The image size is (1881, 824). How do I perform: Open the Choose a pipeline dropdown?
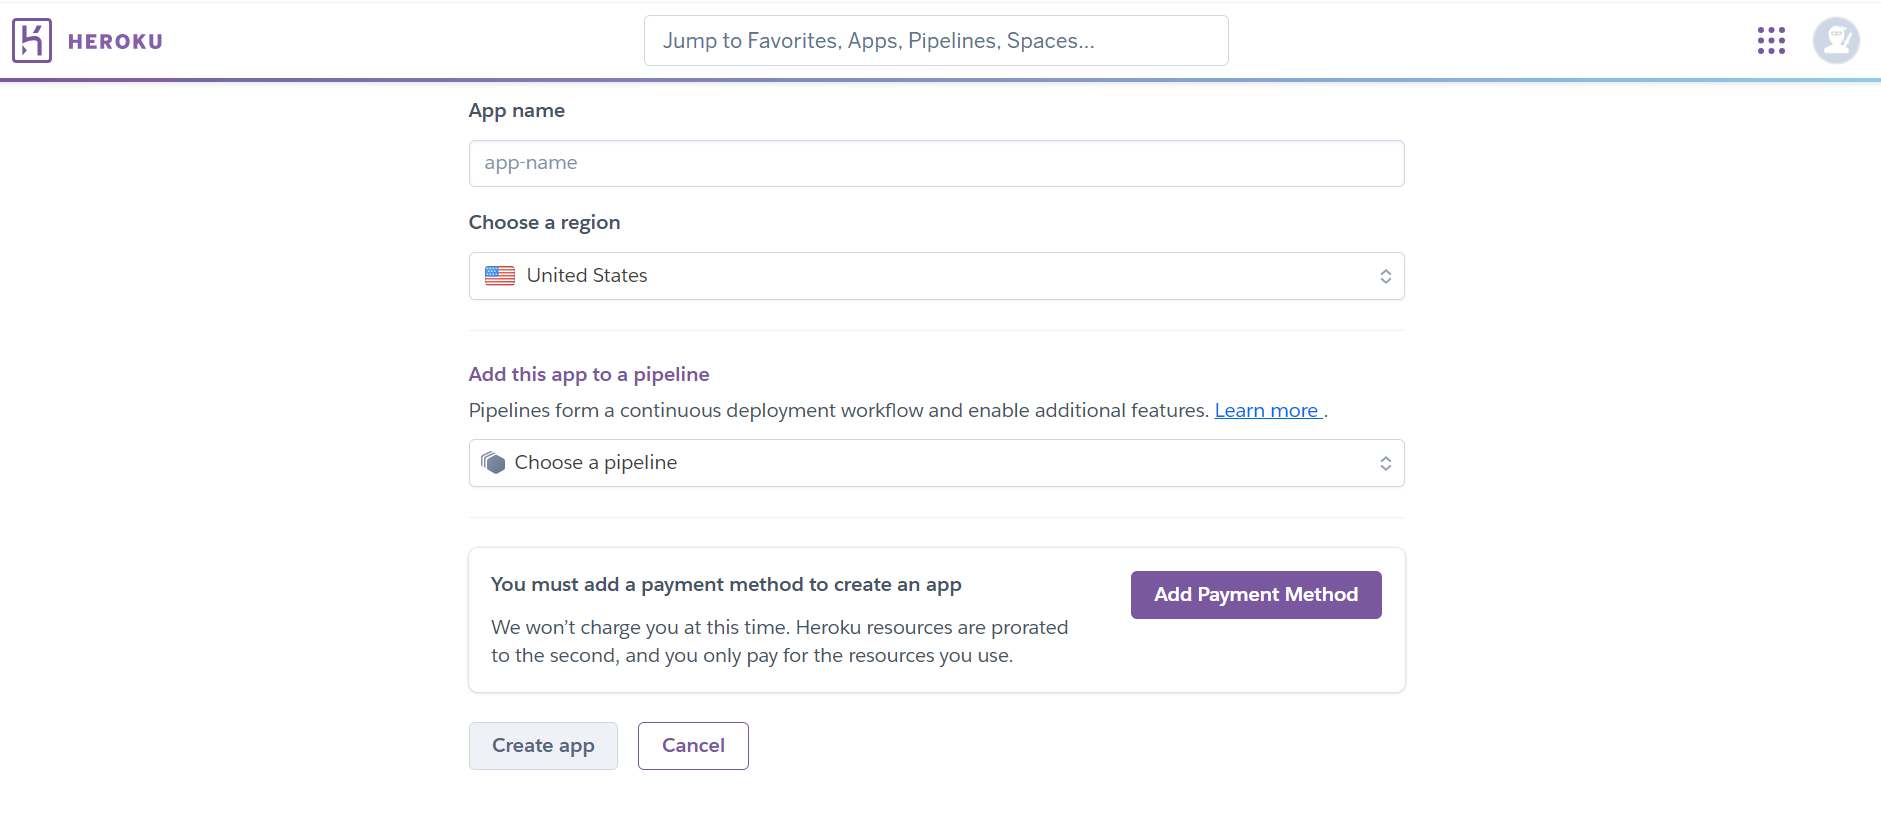pyautogui.click(x=936, y=463)
